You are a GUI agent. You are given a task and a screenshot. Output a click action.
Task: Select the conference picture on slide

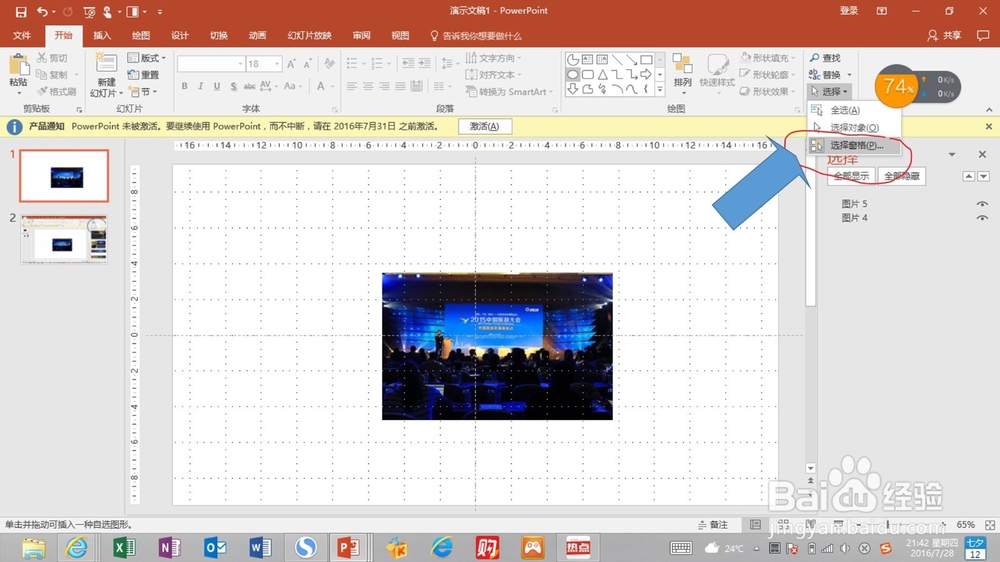[497, 346]
